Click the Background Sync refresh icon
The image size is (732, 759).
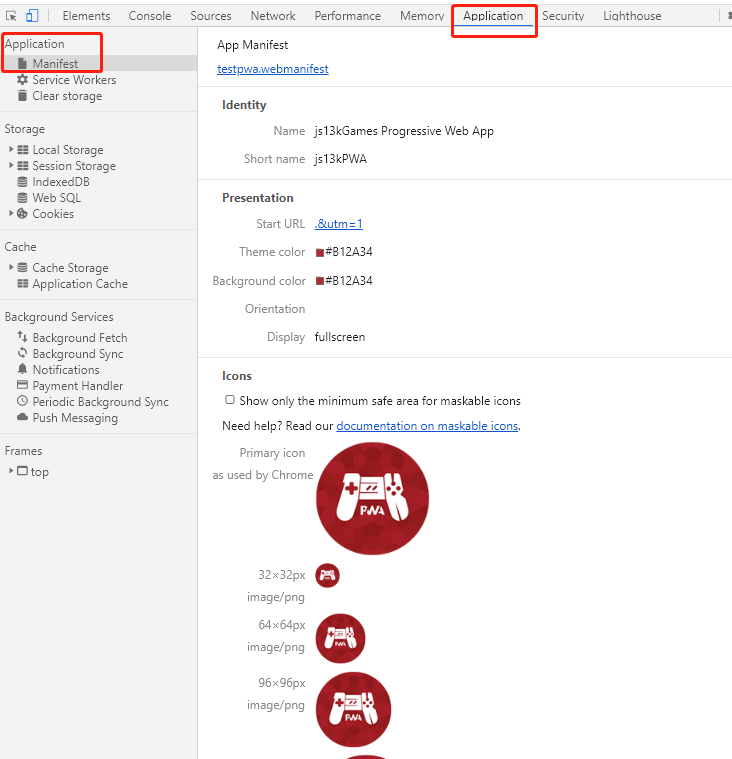[22, 352]
